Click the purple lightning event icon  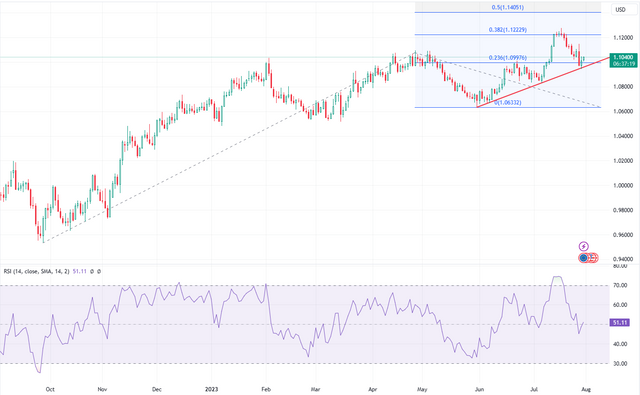[x=584, y=246]
